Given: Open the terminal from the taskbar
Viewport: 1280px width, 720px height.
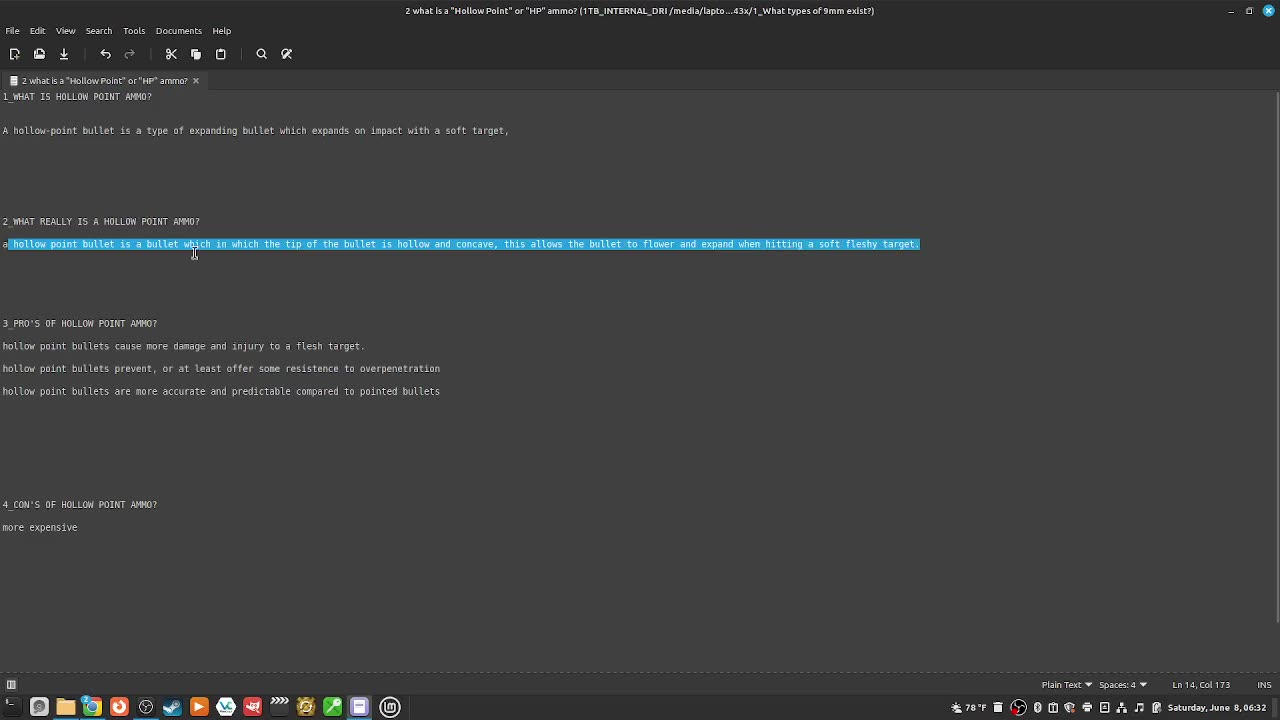Looking at the screenshot, I should coord(12,707).
